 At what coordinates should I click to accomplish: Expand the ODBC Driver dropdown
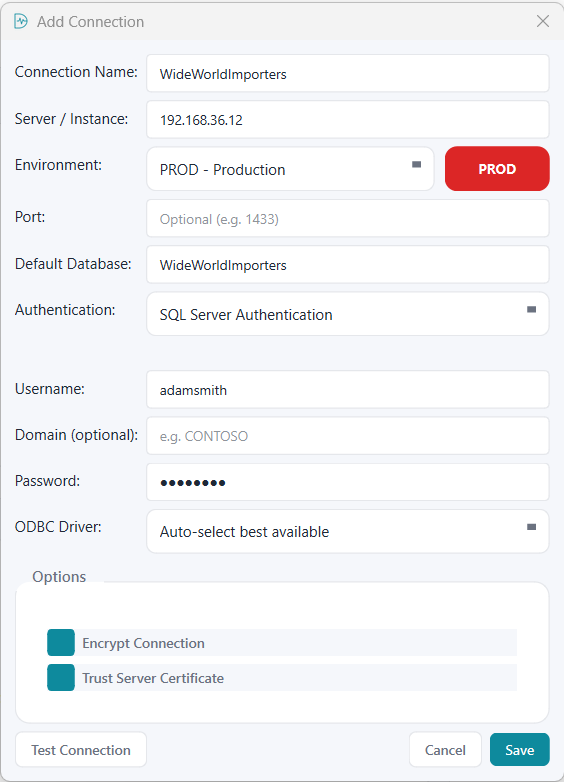pos(348,532)
